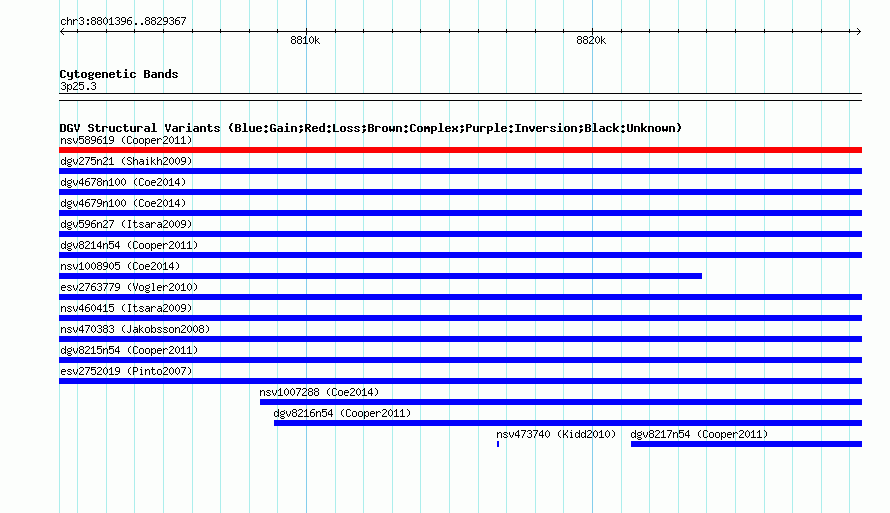Screen dimensions: 890x513
Task: Click the dgv275n21 (Shaikh2009) label
Action: [x=126, y=161]
